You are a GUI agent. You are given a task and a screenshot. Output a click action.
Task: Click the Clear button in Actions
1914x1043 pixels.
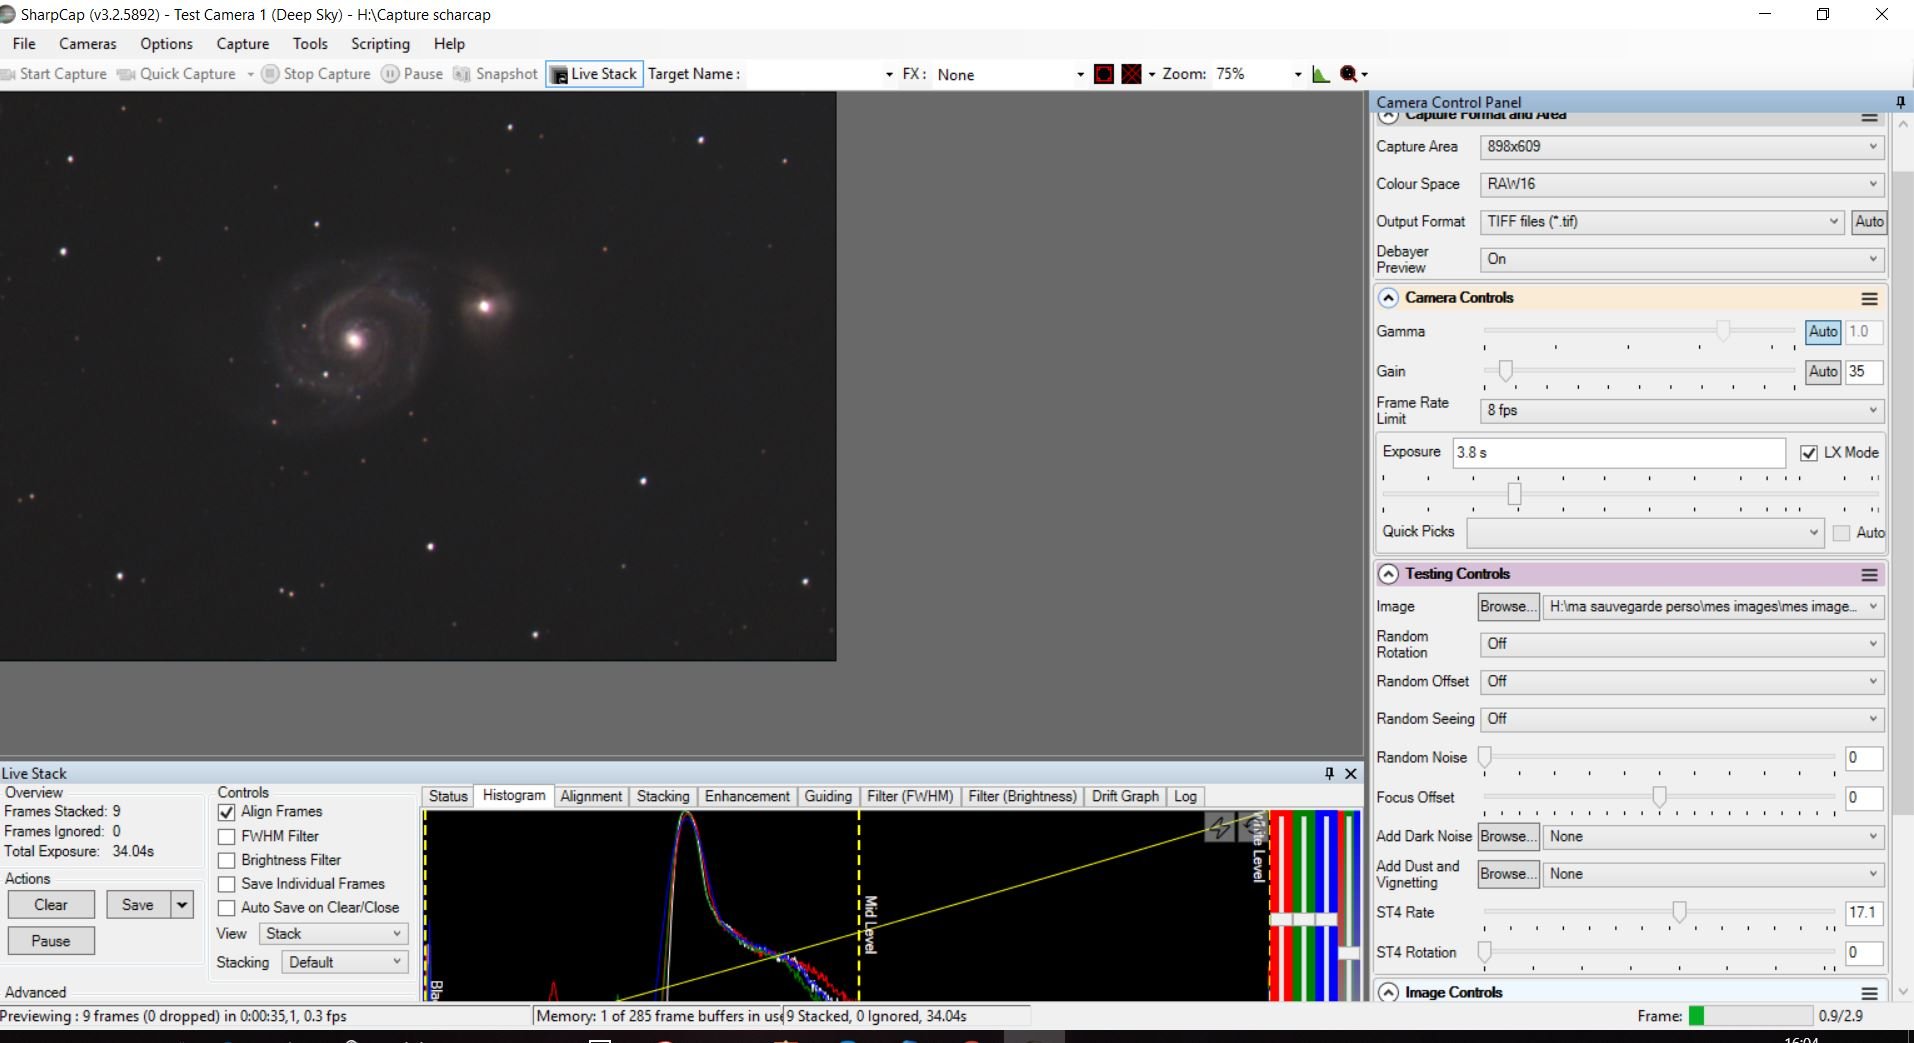click(x=51, y=905)
